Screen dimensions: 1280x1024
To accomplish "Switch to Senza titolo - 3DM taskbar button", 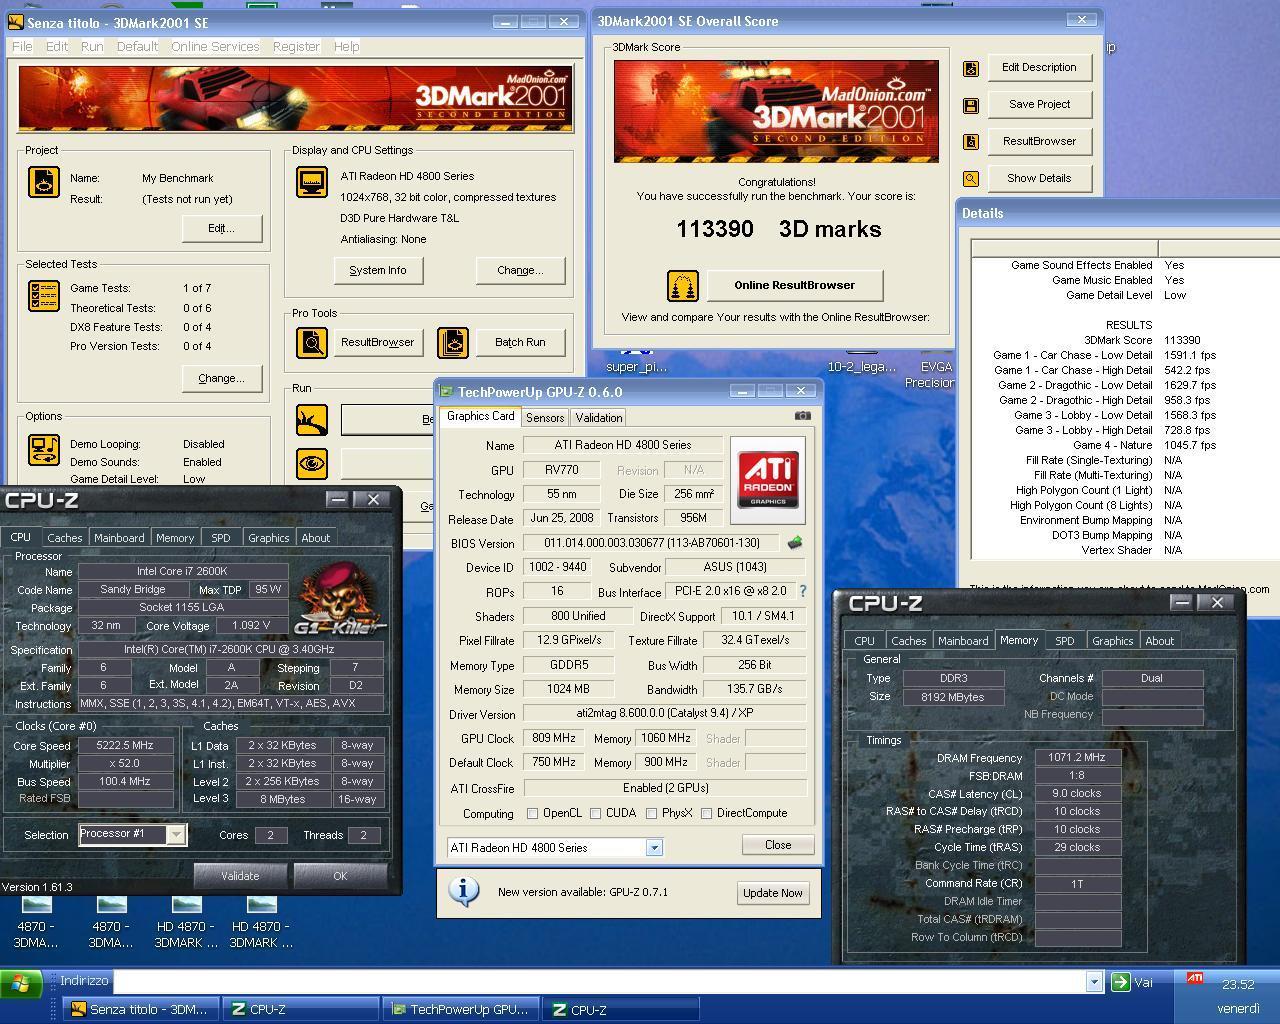I will [141, 1009].
